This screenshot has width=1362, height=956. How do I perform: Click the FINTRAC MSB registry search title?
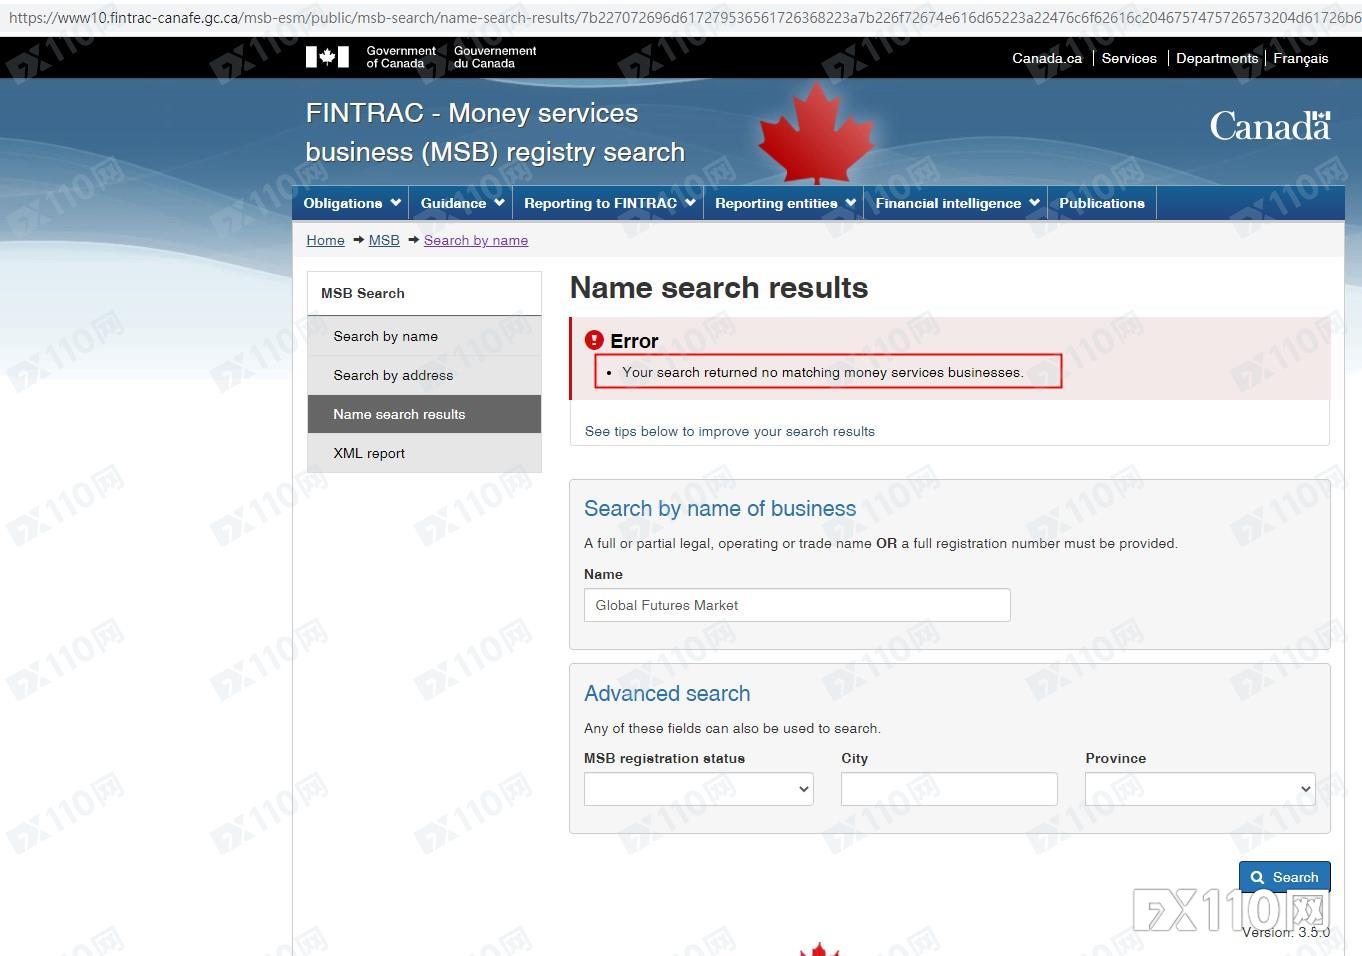495,132
